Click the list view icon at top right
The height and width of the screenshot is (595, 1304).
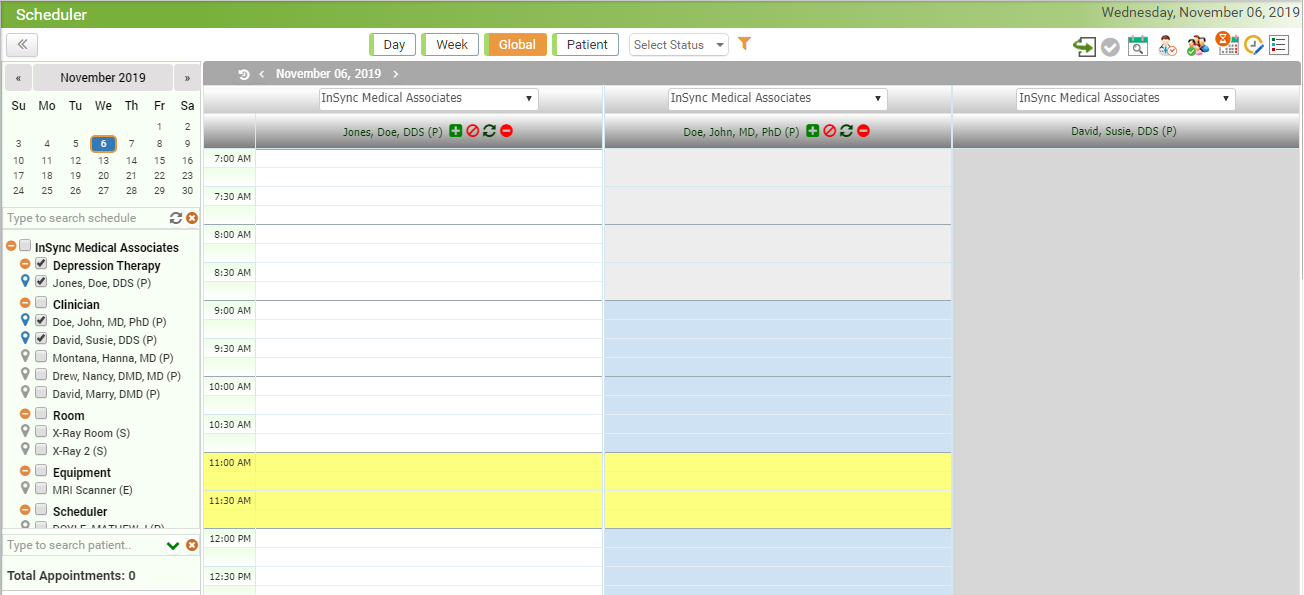pyautogui.click(x=1279, y=45)
